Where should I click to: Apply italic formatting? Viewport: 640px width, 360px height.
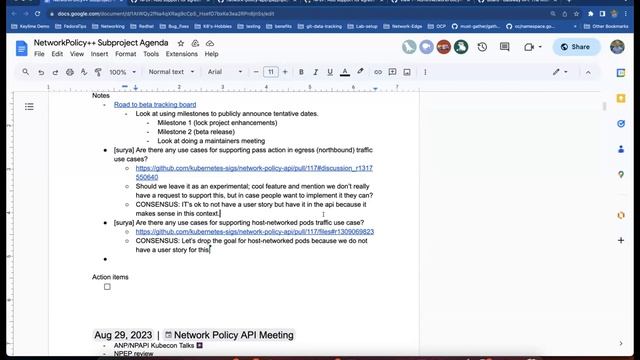click(x=316, y=72)
